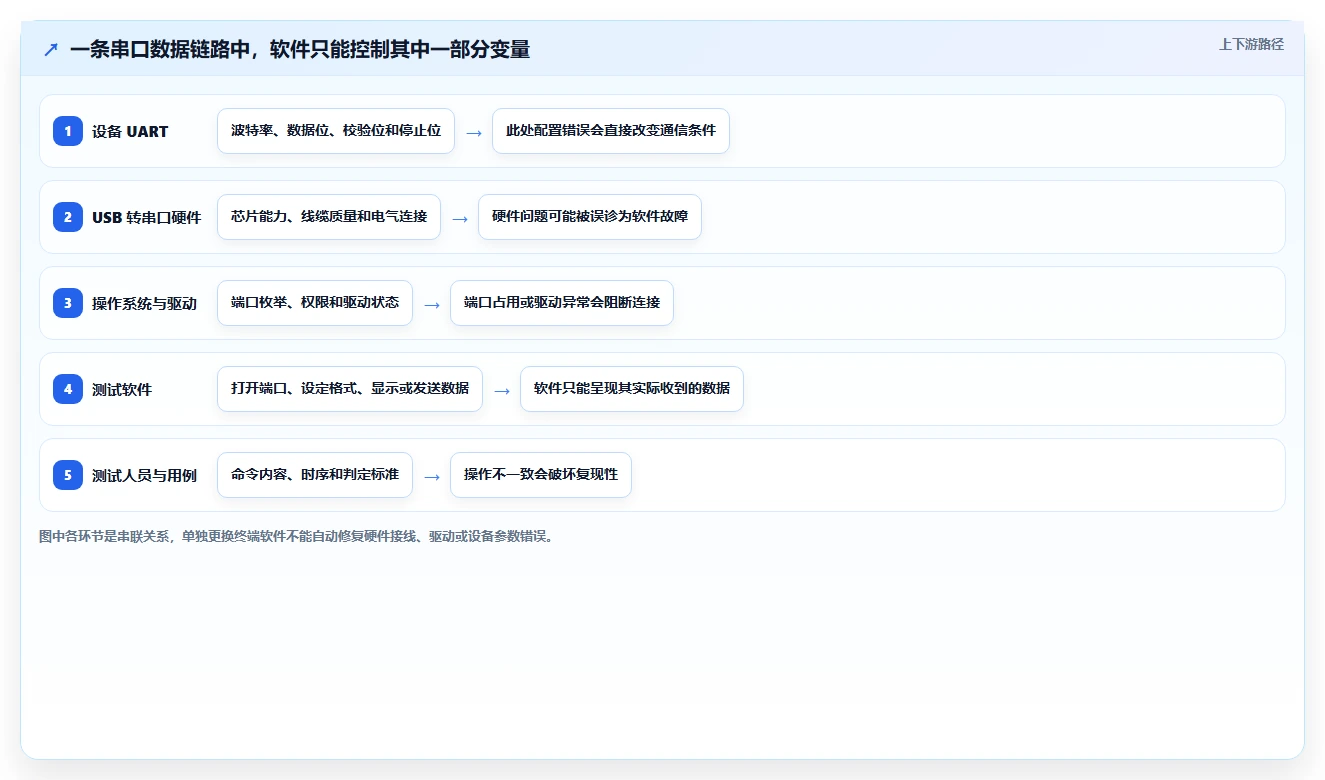Image resolution: width=1325 pixels, height=780 pixels.
Task: Click step number 5 badge
Action: (x=68, y=475)
